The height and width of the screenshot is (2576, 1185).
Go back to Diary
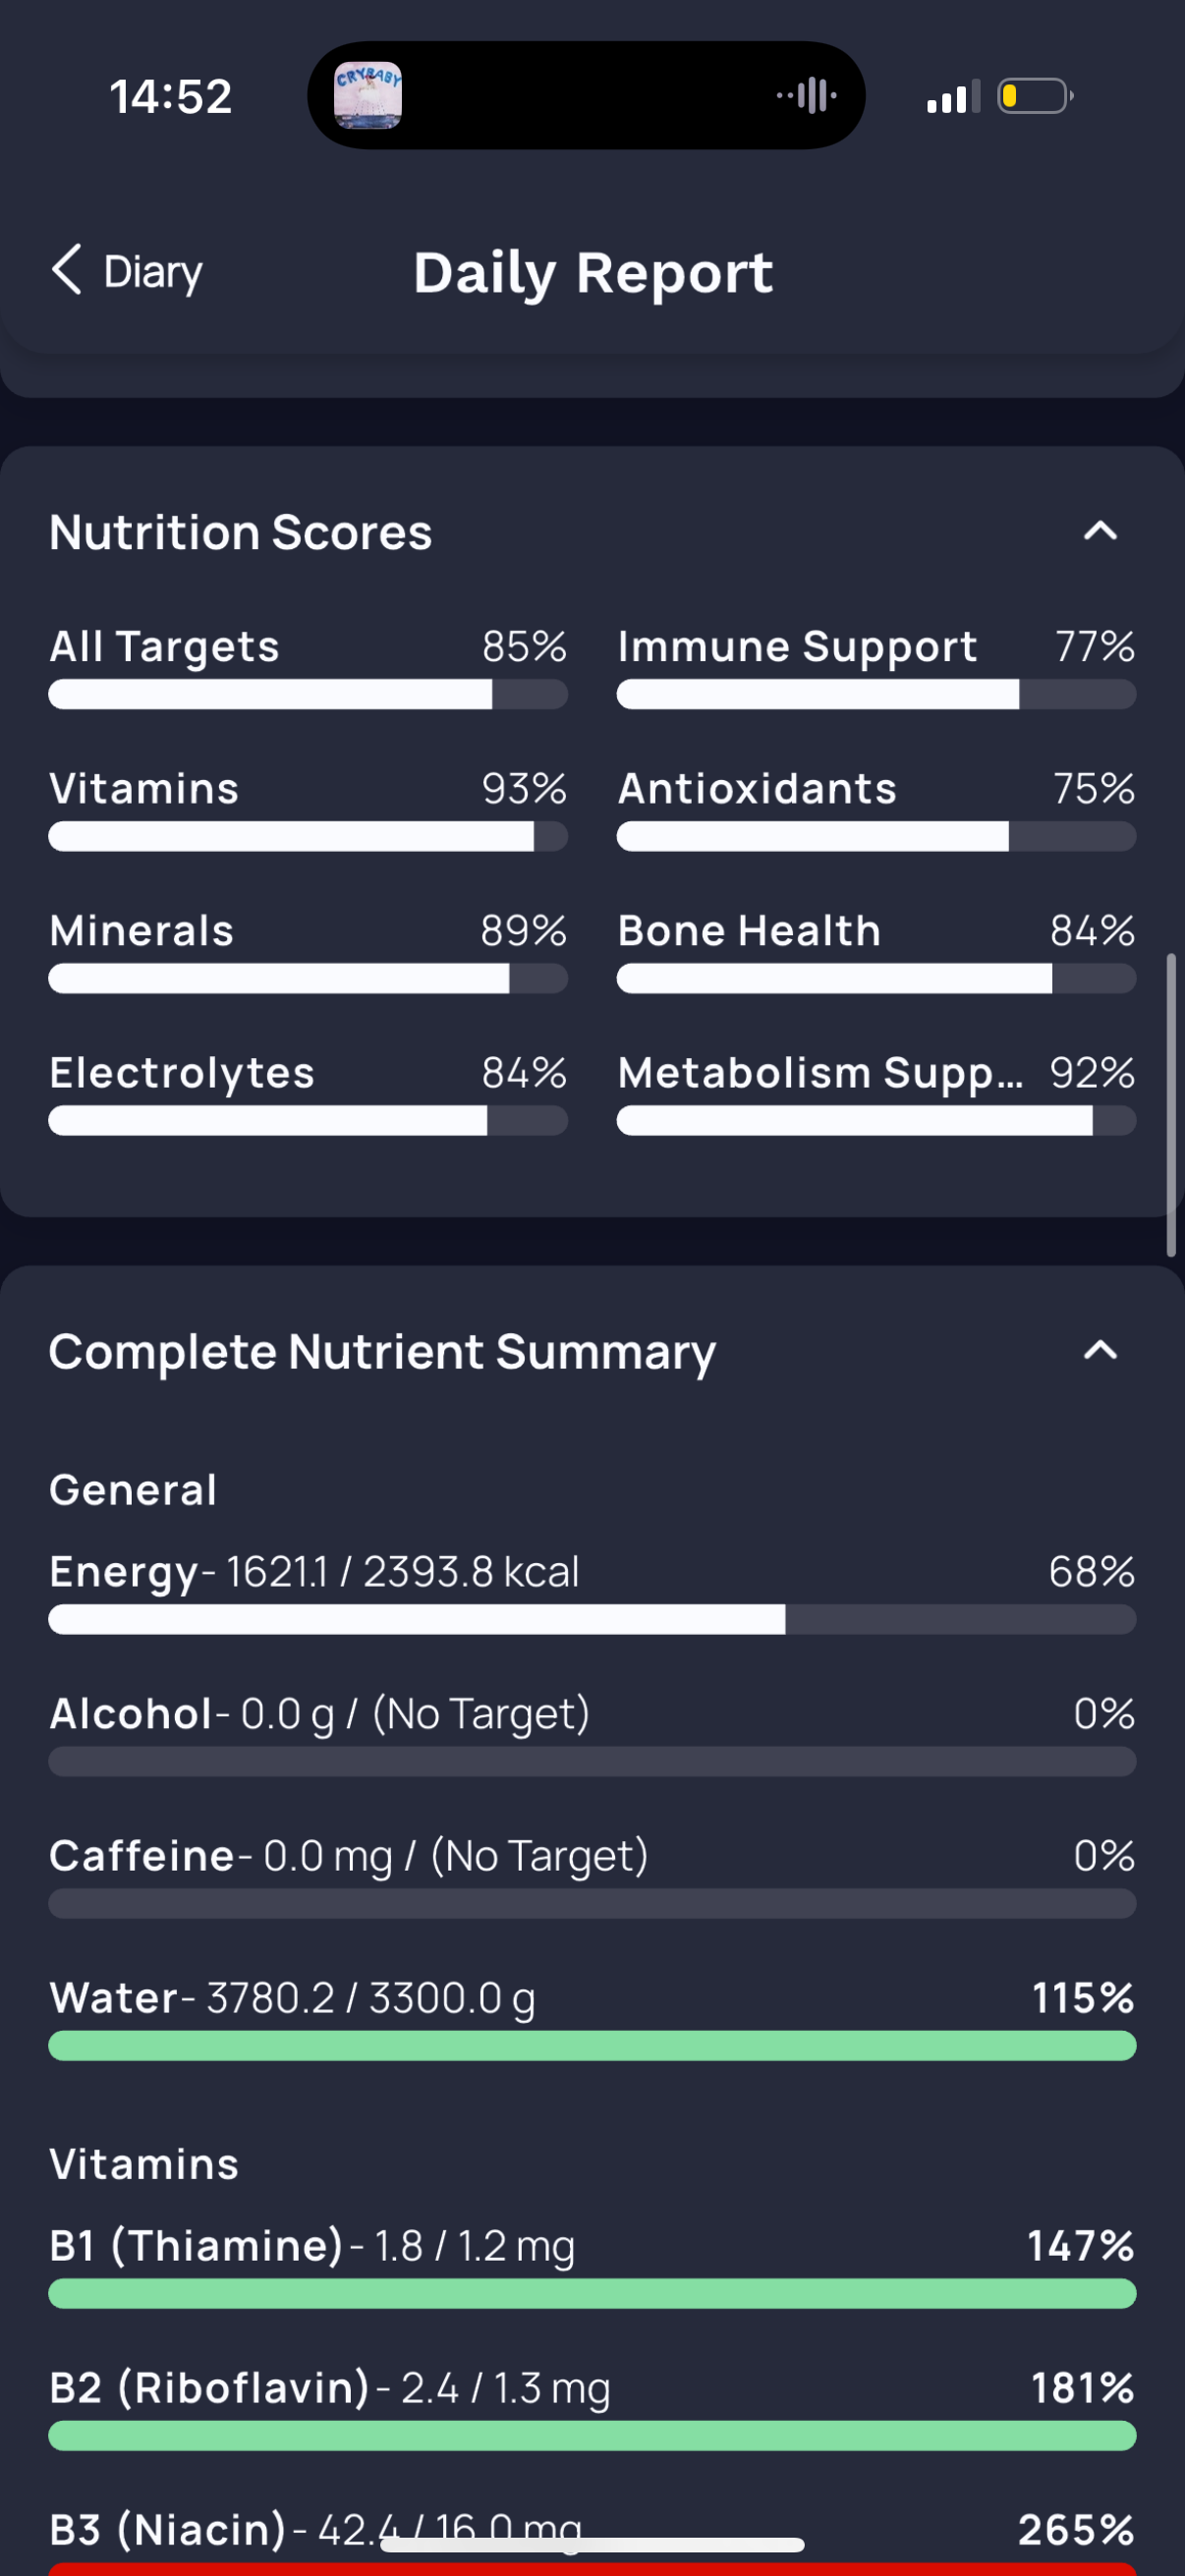[x=127, y=271]
